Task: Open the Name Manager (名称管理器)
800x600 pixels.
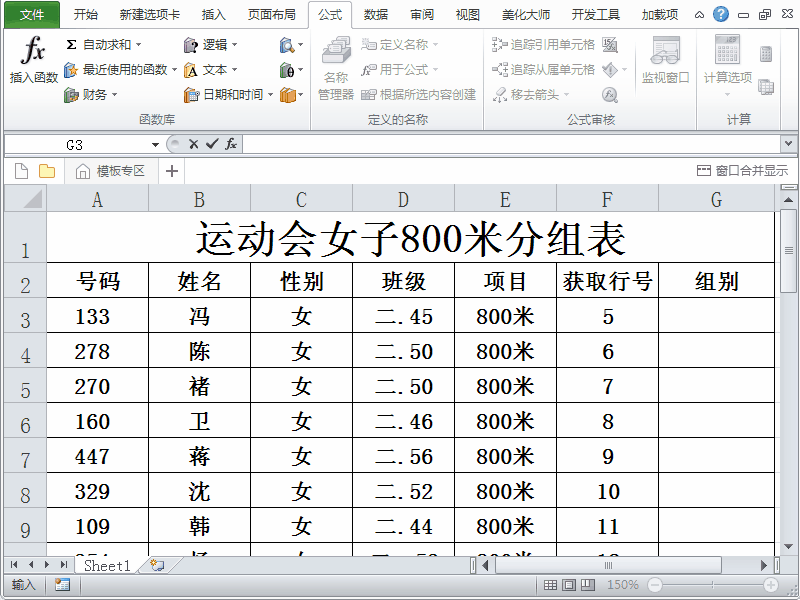Action: point(336,69)
